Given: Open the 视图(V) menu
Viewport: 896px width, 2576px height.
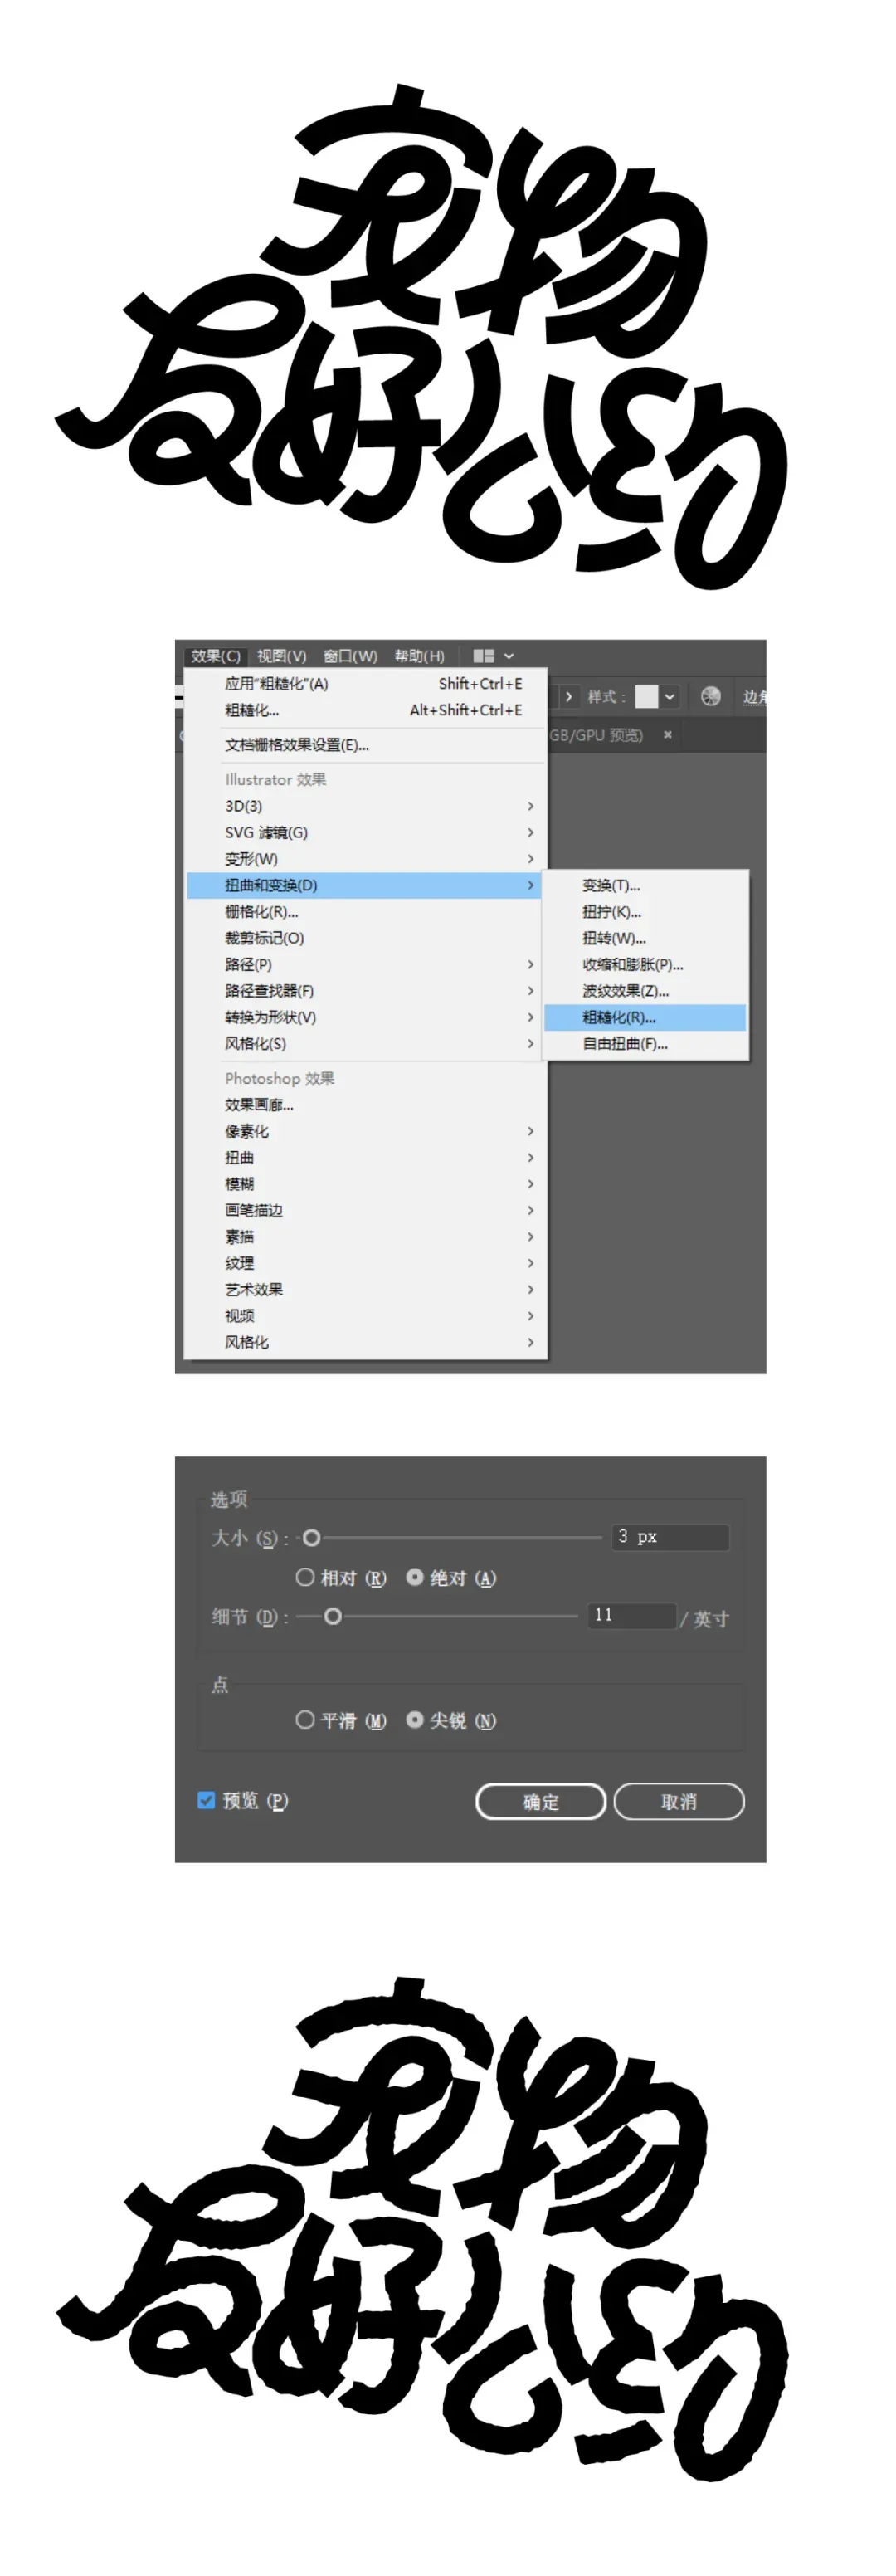Looking at the screenshot, I should [281, 656].
